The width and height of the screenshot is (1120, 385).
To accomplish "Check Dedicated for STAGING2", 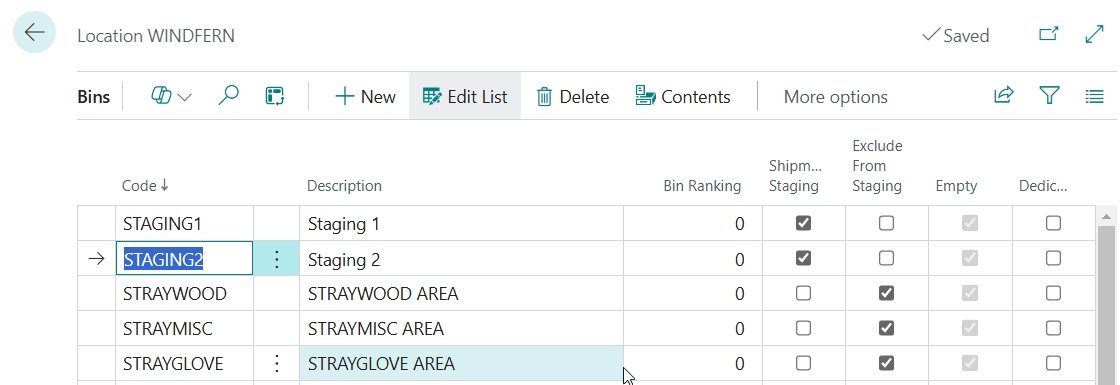I will [x=1053, y=258].
